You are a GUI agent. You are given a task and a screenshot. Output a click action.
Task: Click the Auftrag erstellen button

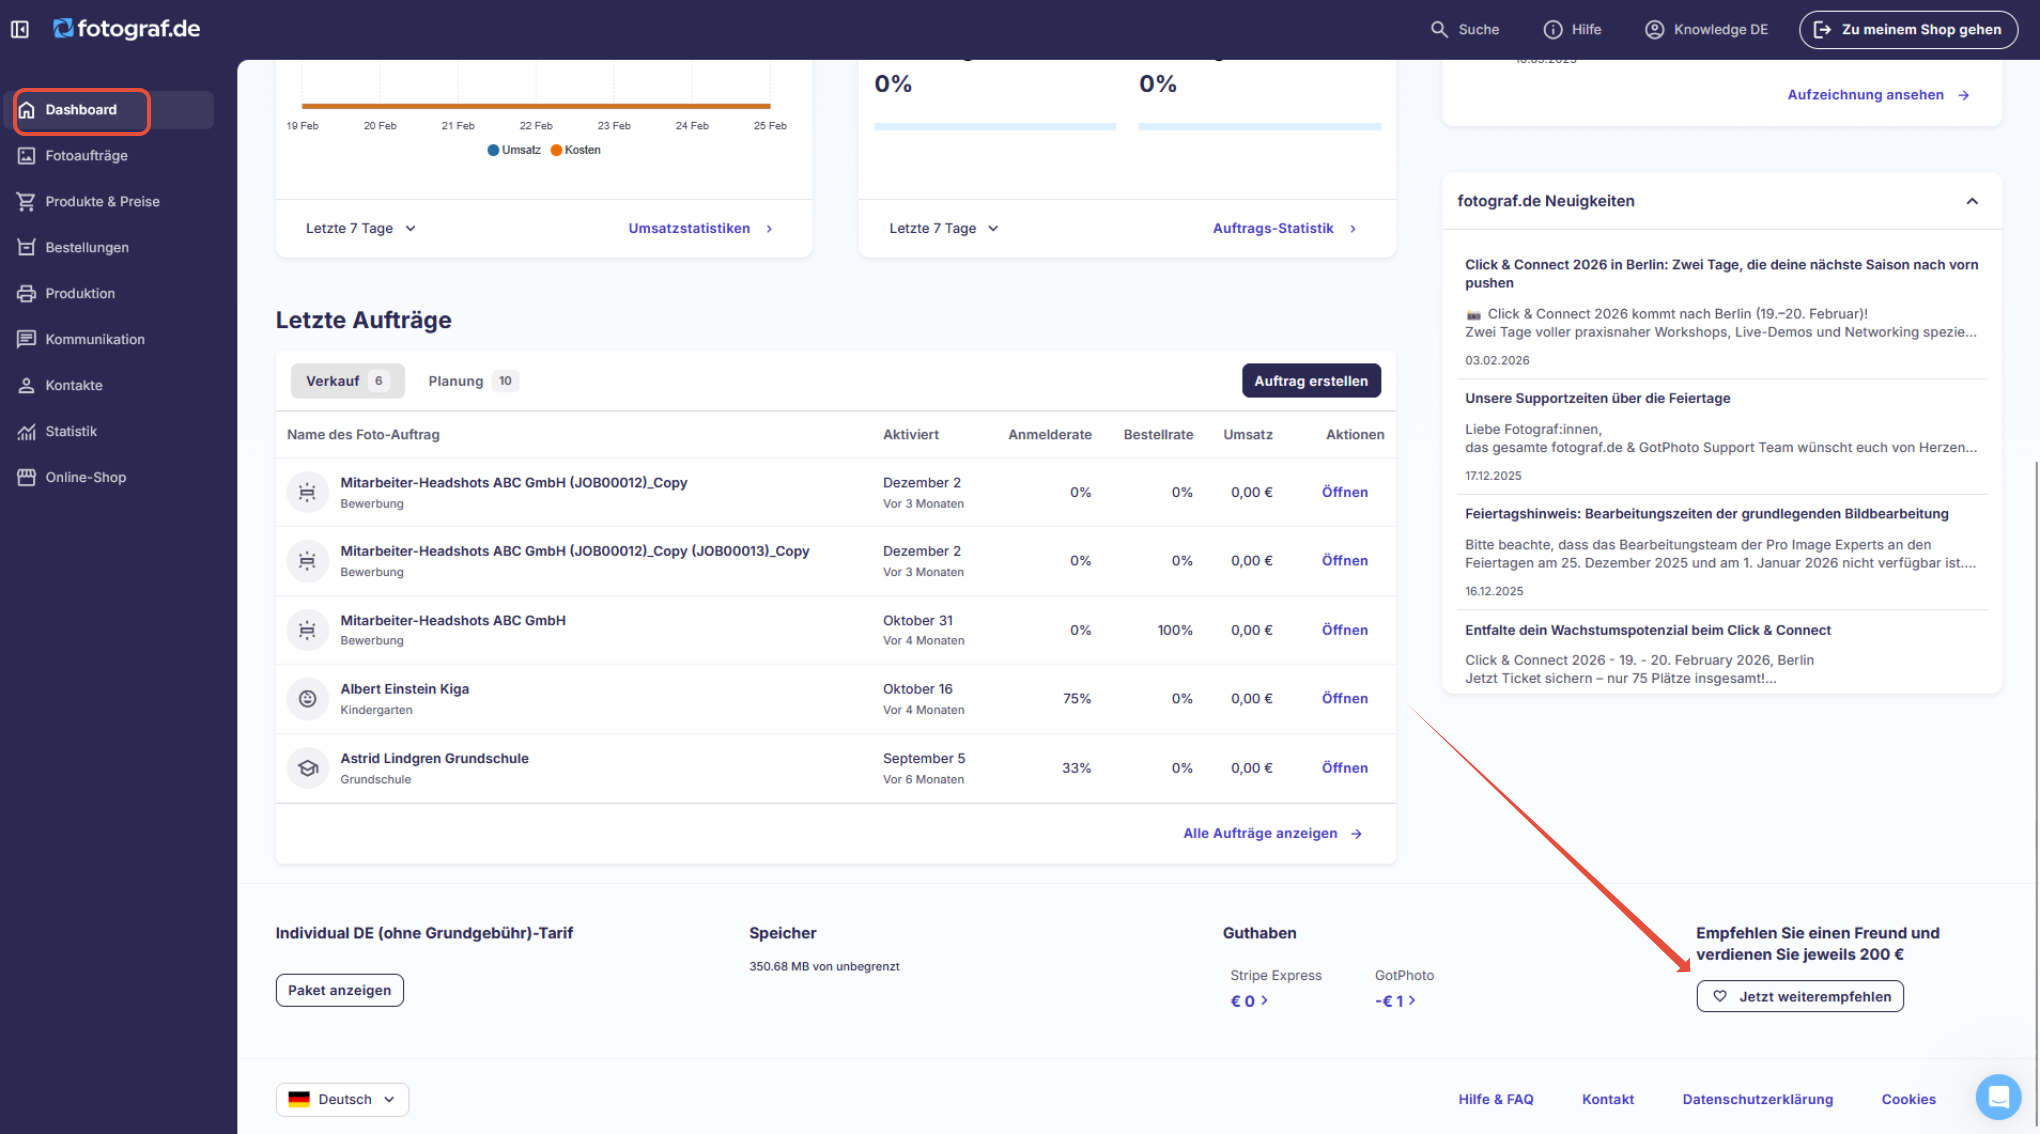pos(1310,381)
